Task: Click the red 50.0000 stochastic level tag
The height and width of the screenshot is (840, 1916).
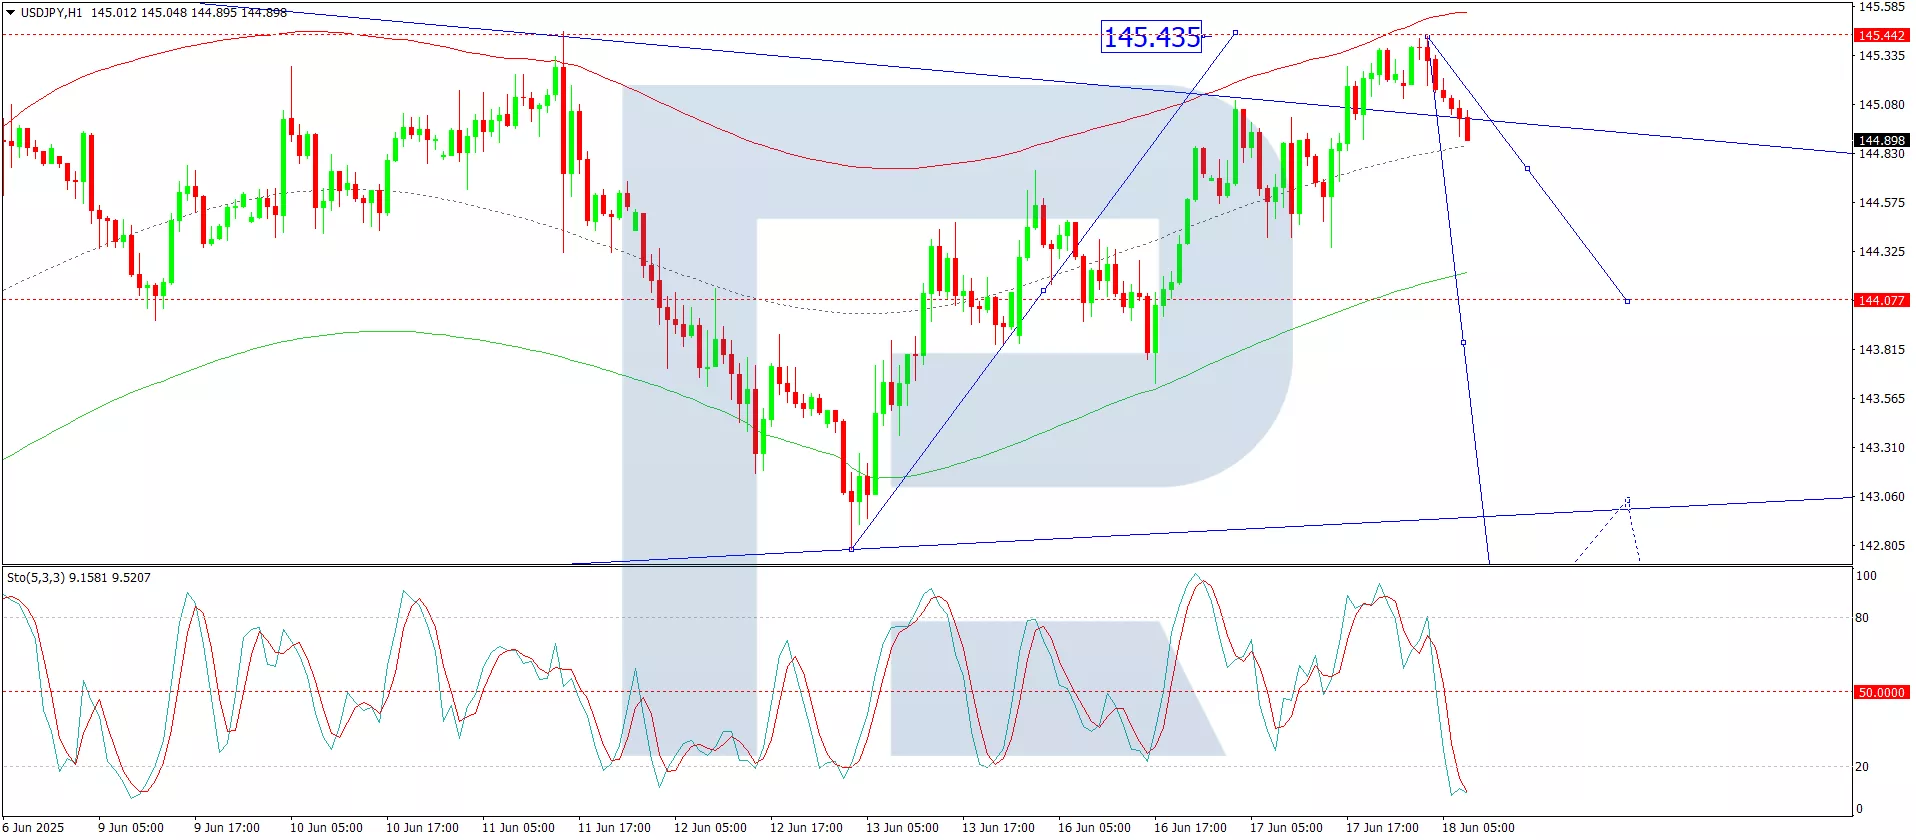Action: point(1881,692)
